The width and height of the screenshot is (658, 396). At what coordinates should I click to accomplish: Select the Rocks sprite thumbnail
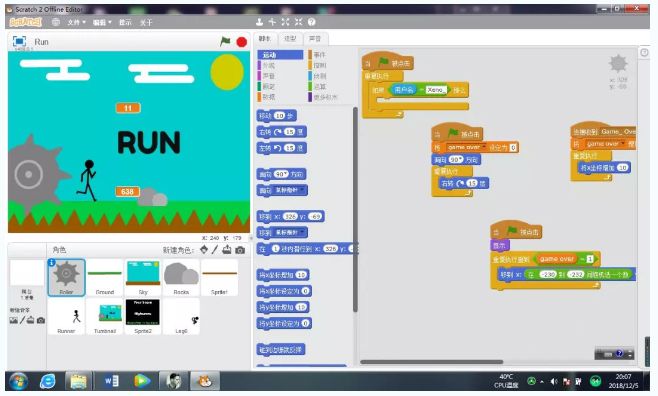tap(181, 278)
